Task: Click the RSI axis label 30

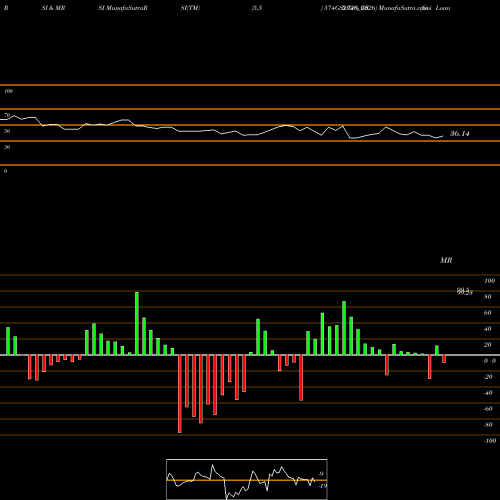Action: coord(7,147)
